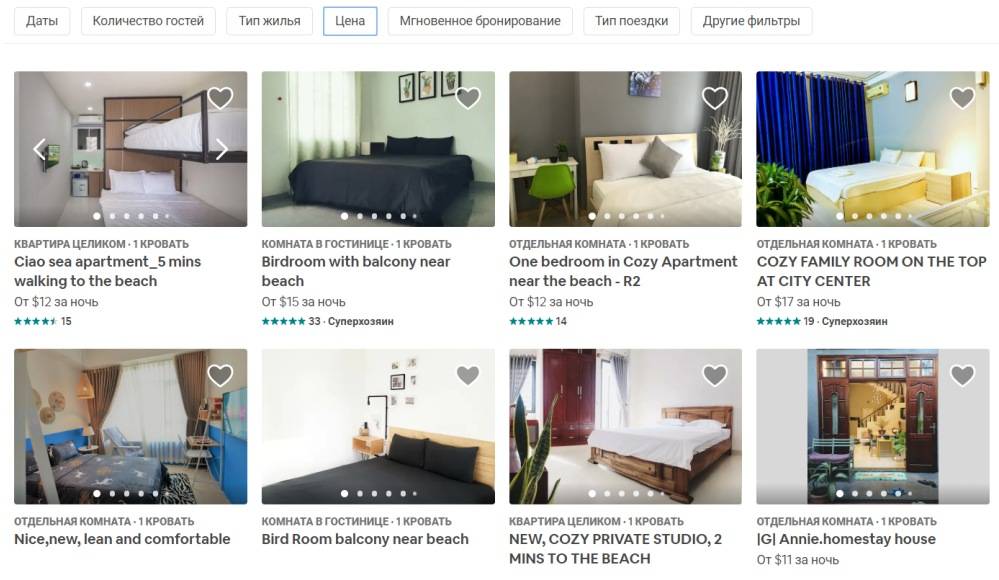999x580 pixels.
Task: Open Annie.homestay house door photo thumbnail
Action: pos(873,426)
